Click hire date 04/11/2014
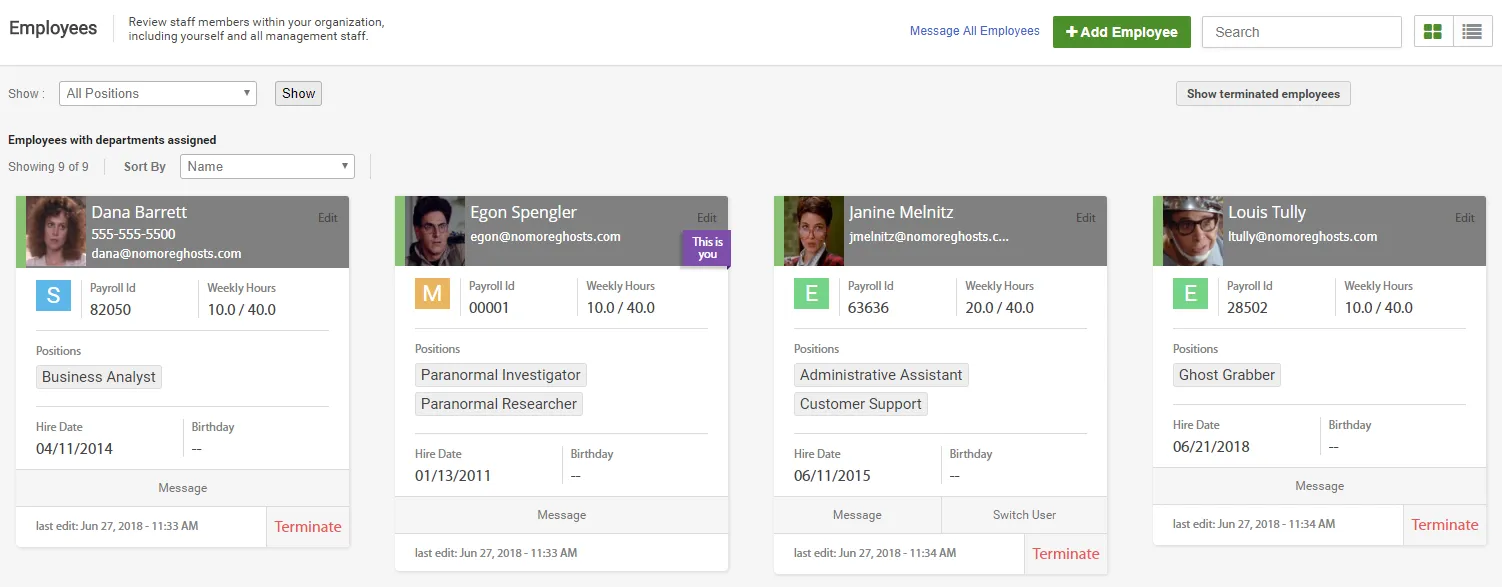Image resolution: width=1502 pixels, height=587 pixels. pos(74,449)
